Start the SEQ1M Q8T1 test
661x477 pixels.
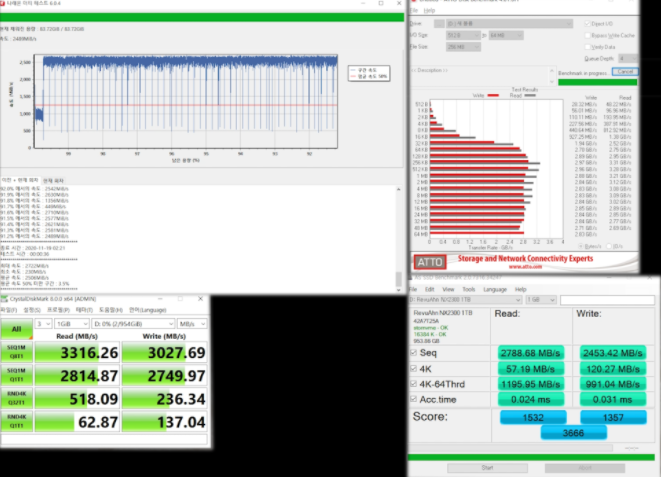coord(16,352)
